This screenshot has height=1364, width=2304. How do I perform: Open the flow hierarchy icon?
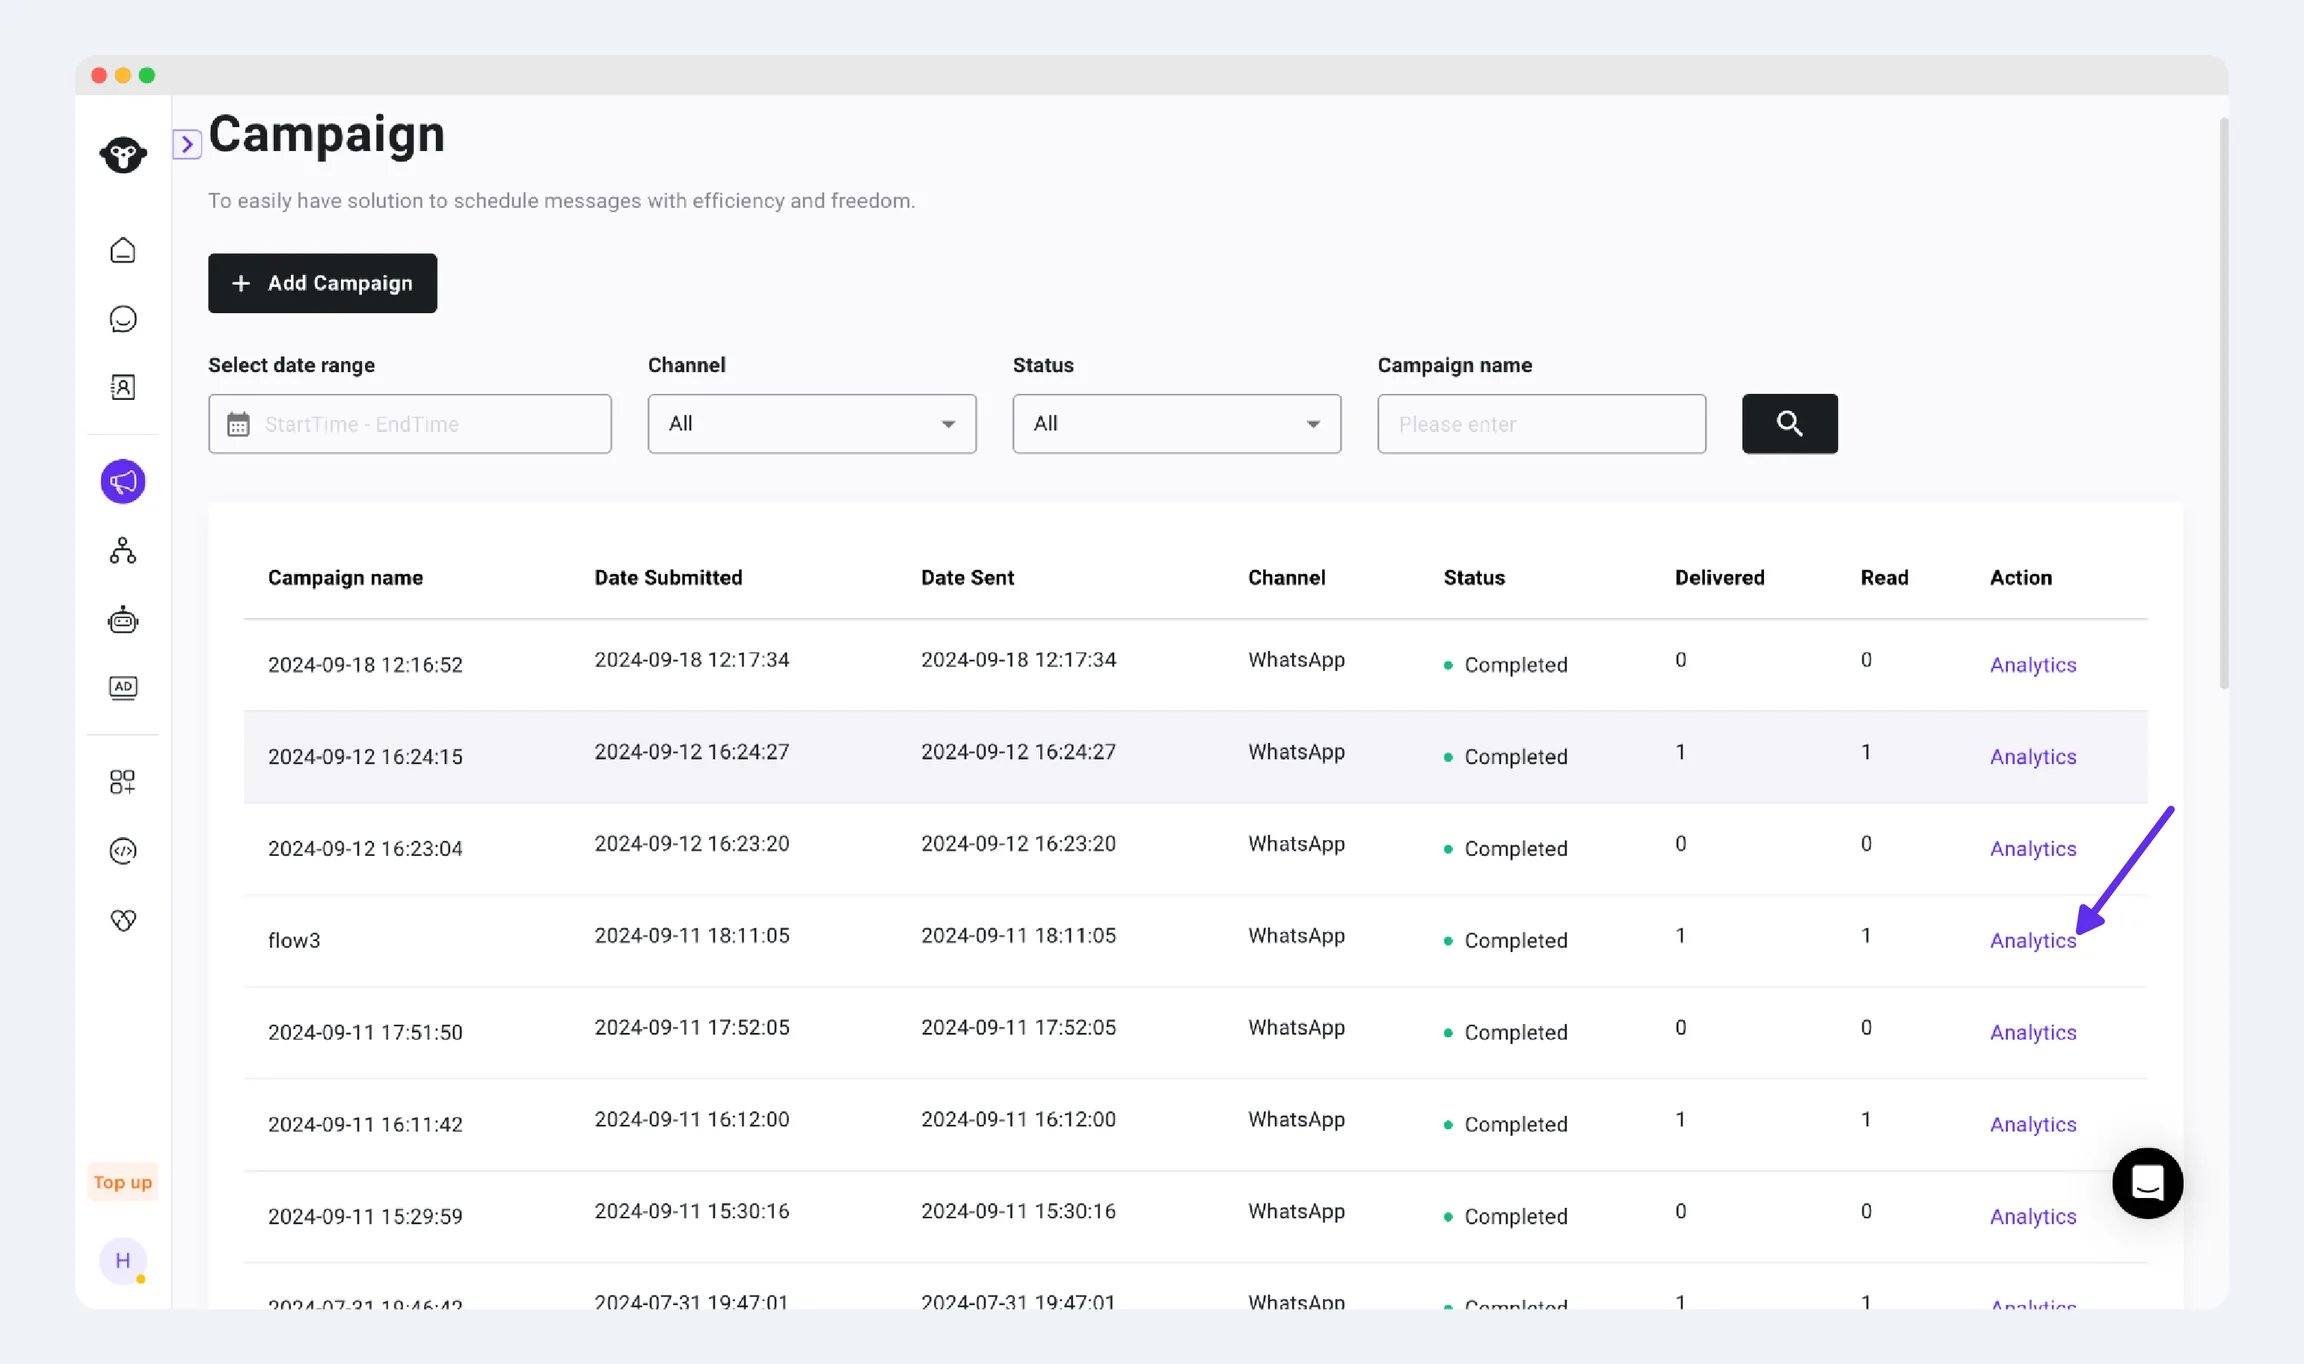click(123, 551)
